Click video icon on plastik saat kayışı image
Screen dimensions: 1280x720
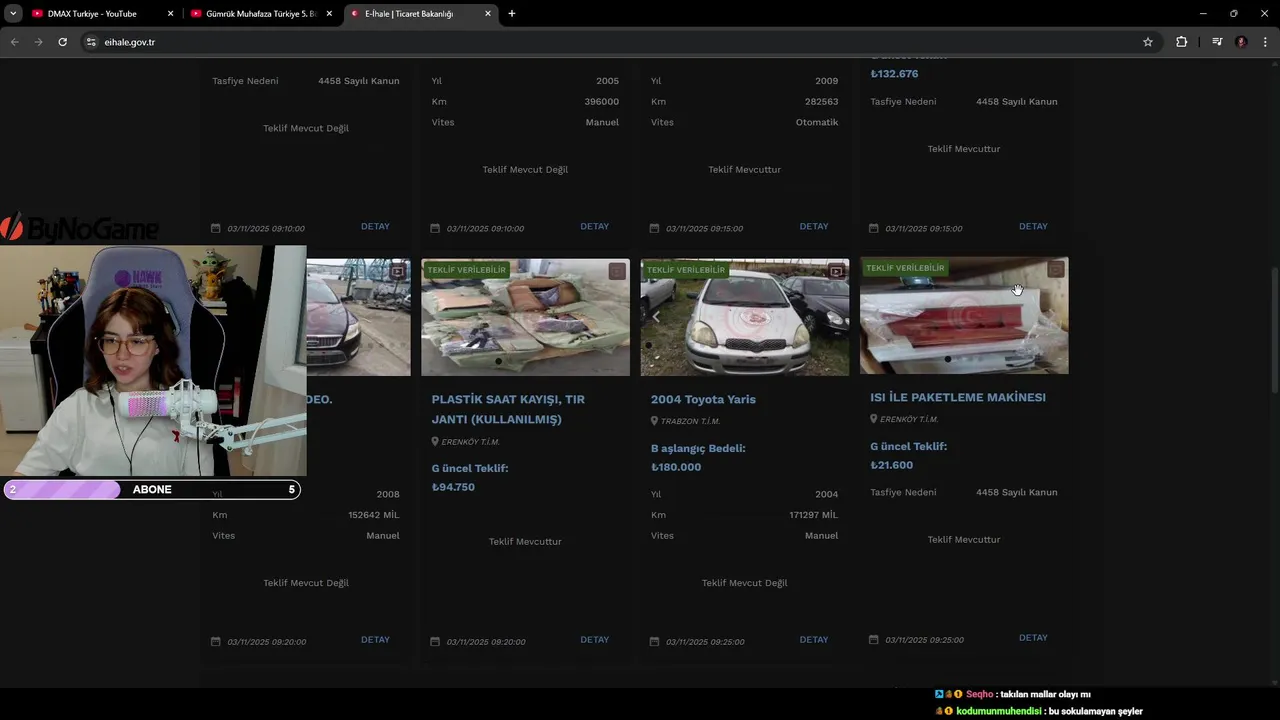617,271
